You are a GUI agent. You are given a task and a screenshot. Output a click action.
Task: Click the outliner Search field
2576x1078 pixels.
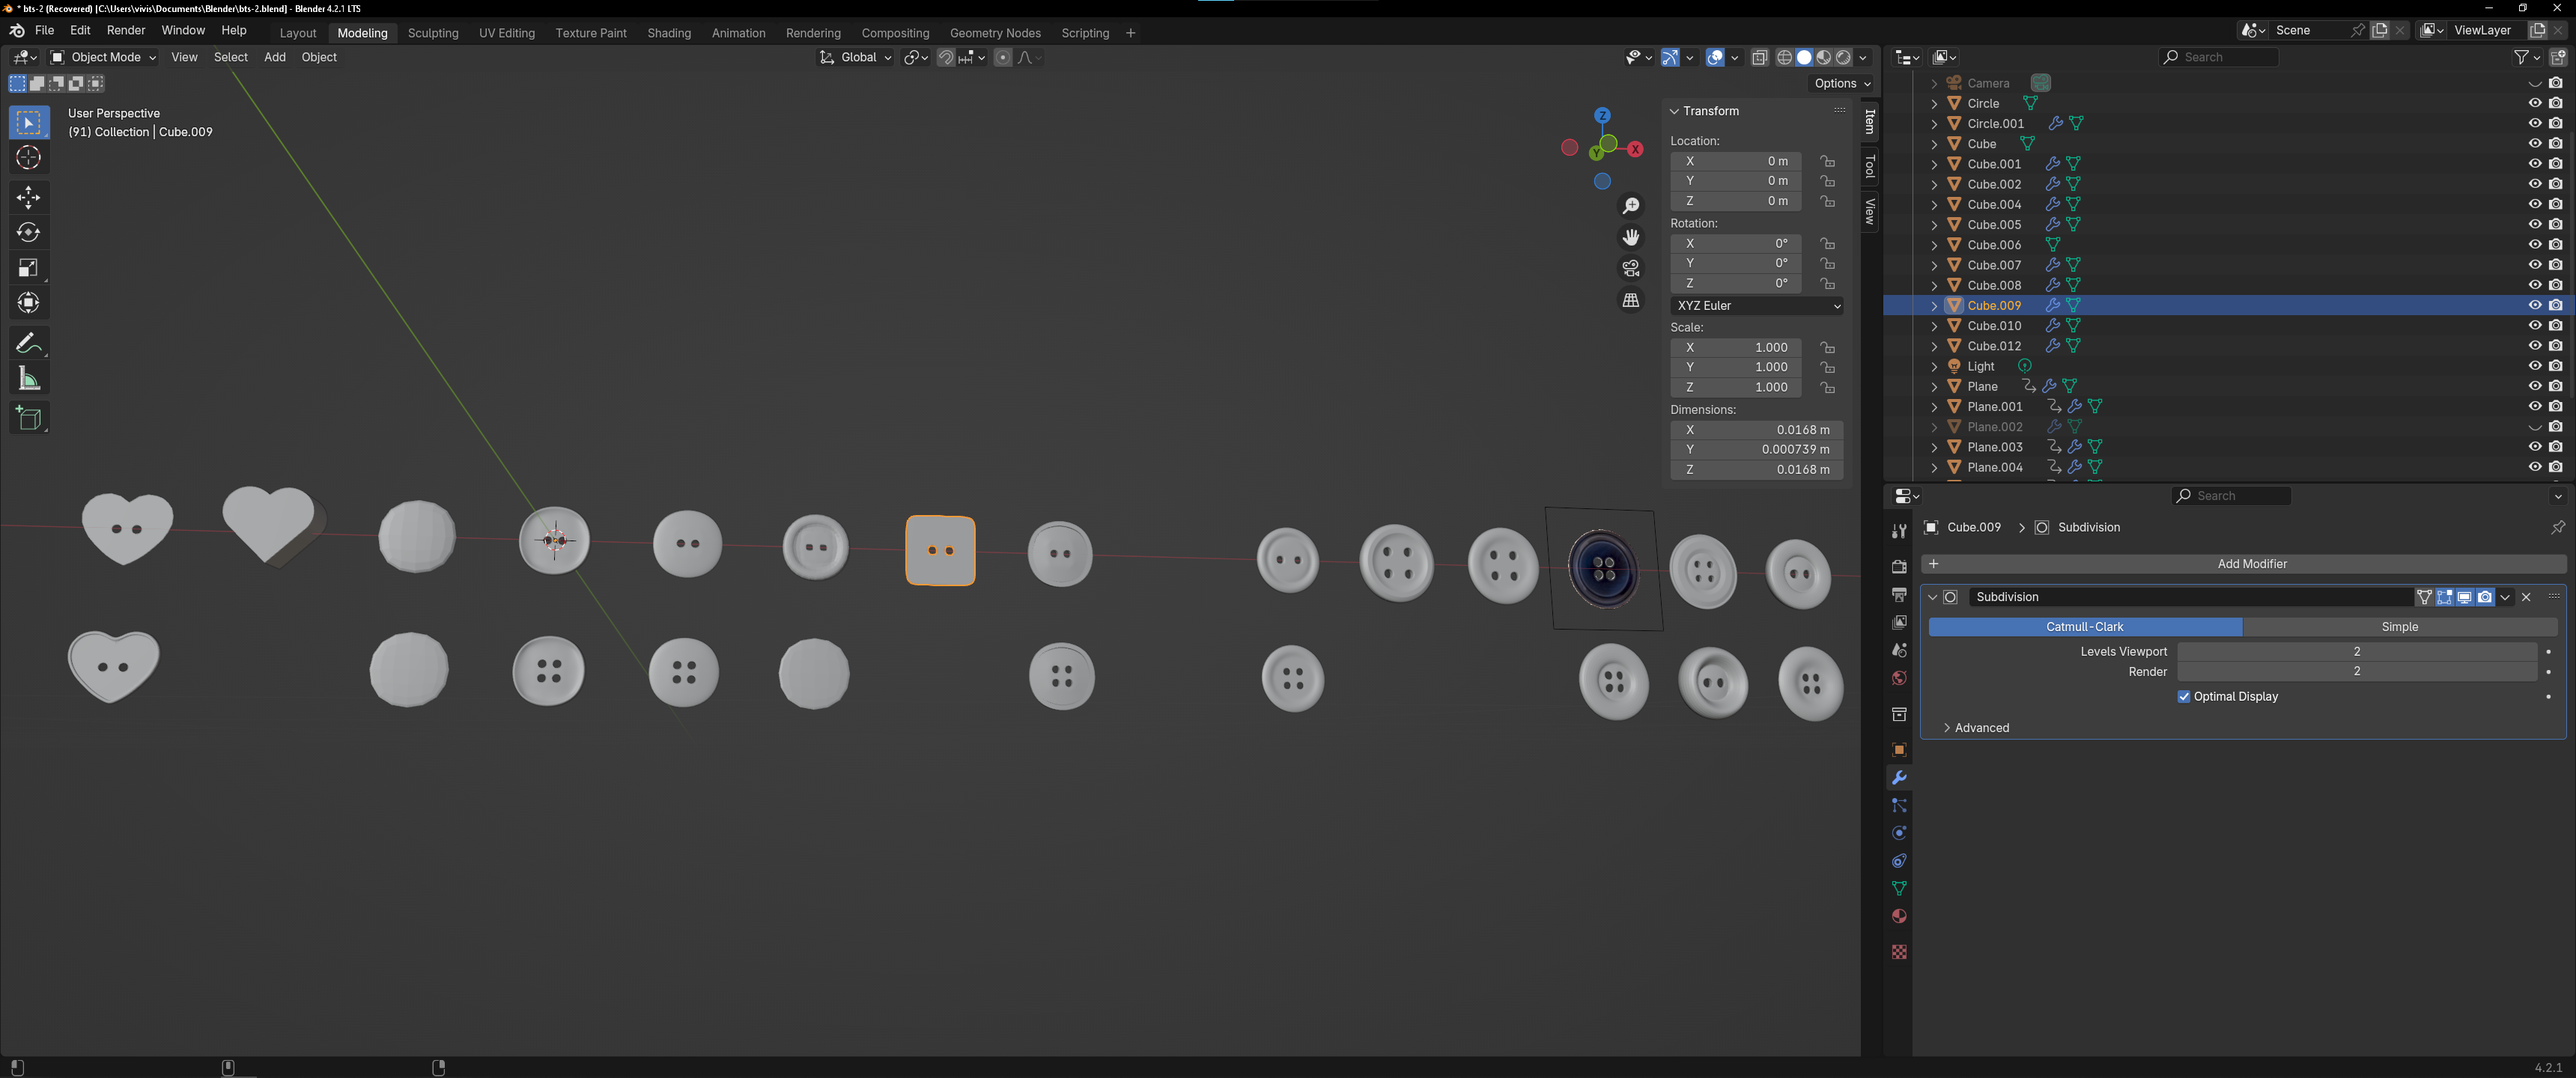click(x=2218, y=57)
